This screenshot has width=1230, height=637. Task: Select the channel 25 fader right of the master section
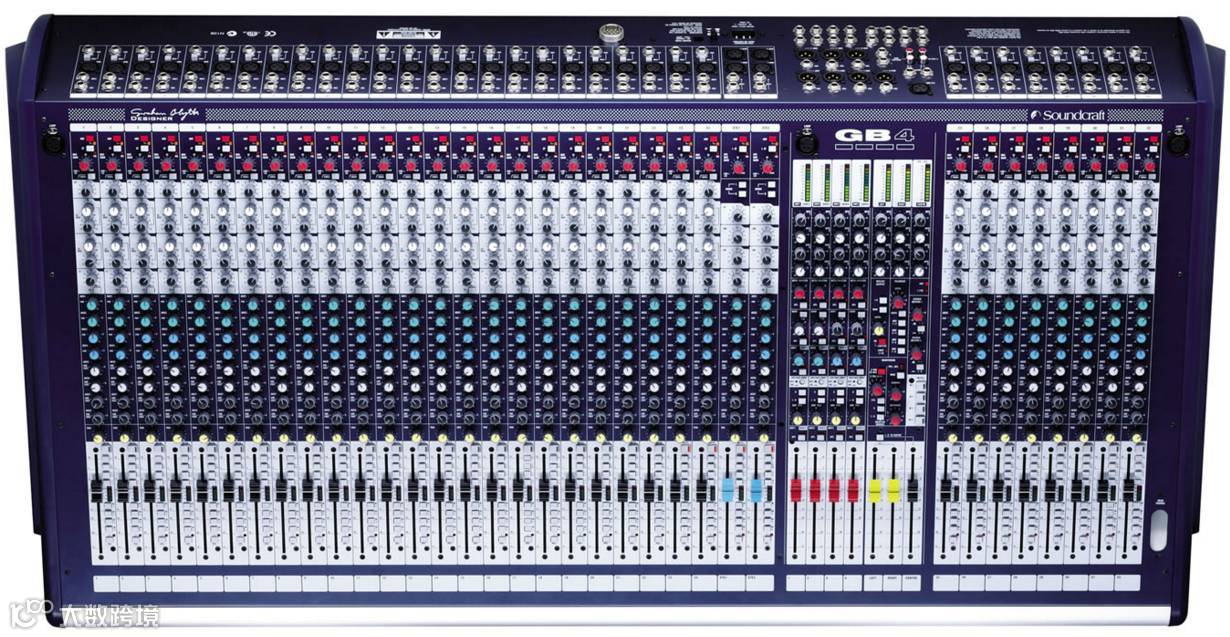tap(946, 490)
